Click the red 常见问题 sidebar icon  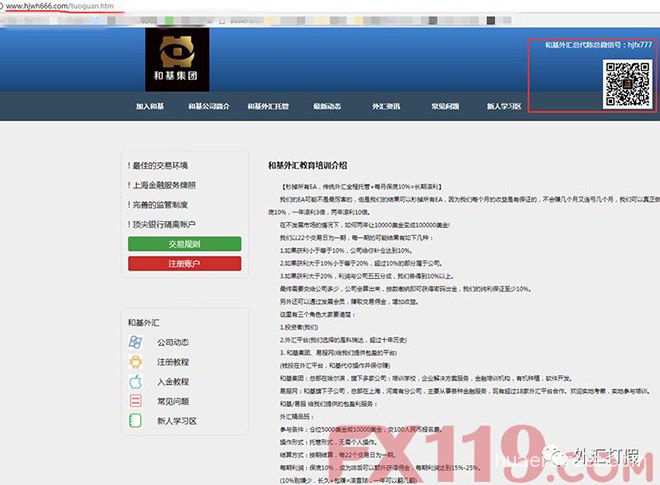(x=135, y=401)
